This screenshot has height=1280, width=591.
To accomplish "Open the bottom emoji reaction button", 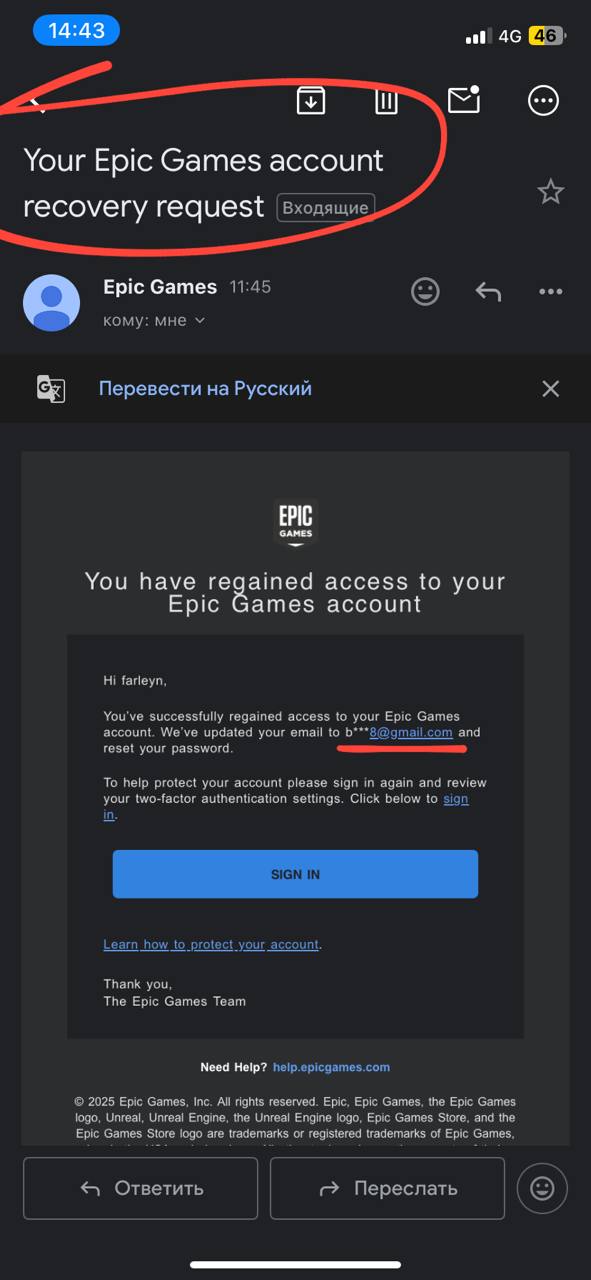I will click(x=542, y=1188).
